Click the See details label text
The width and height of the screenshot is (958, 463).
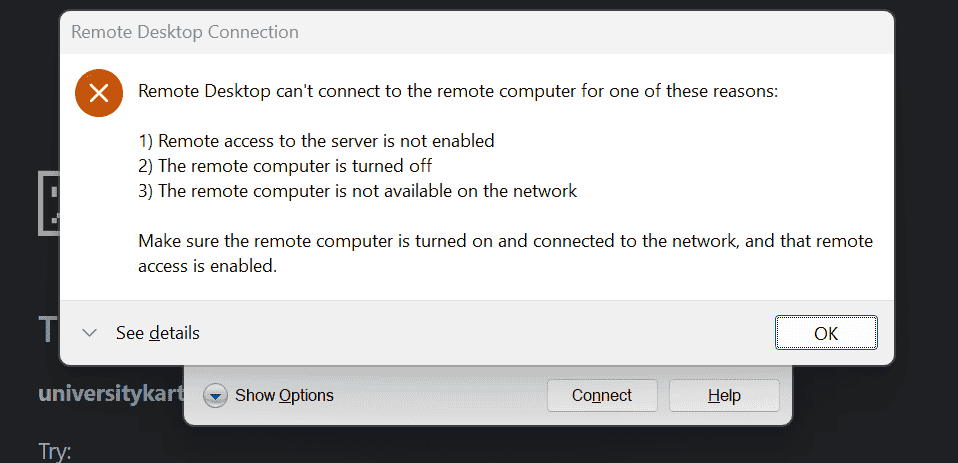[x=158, y=333]
